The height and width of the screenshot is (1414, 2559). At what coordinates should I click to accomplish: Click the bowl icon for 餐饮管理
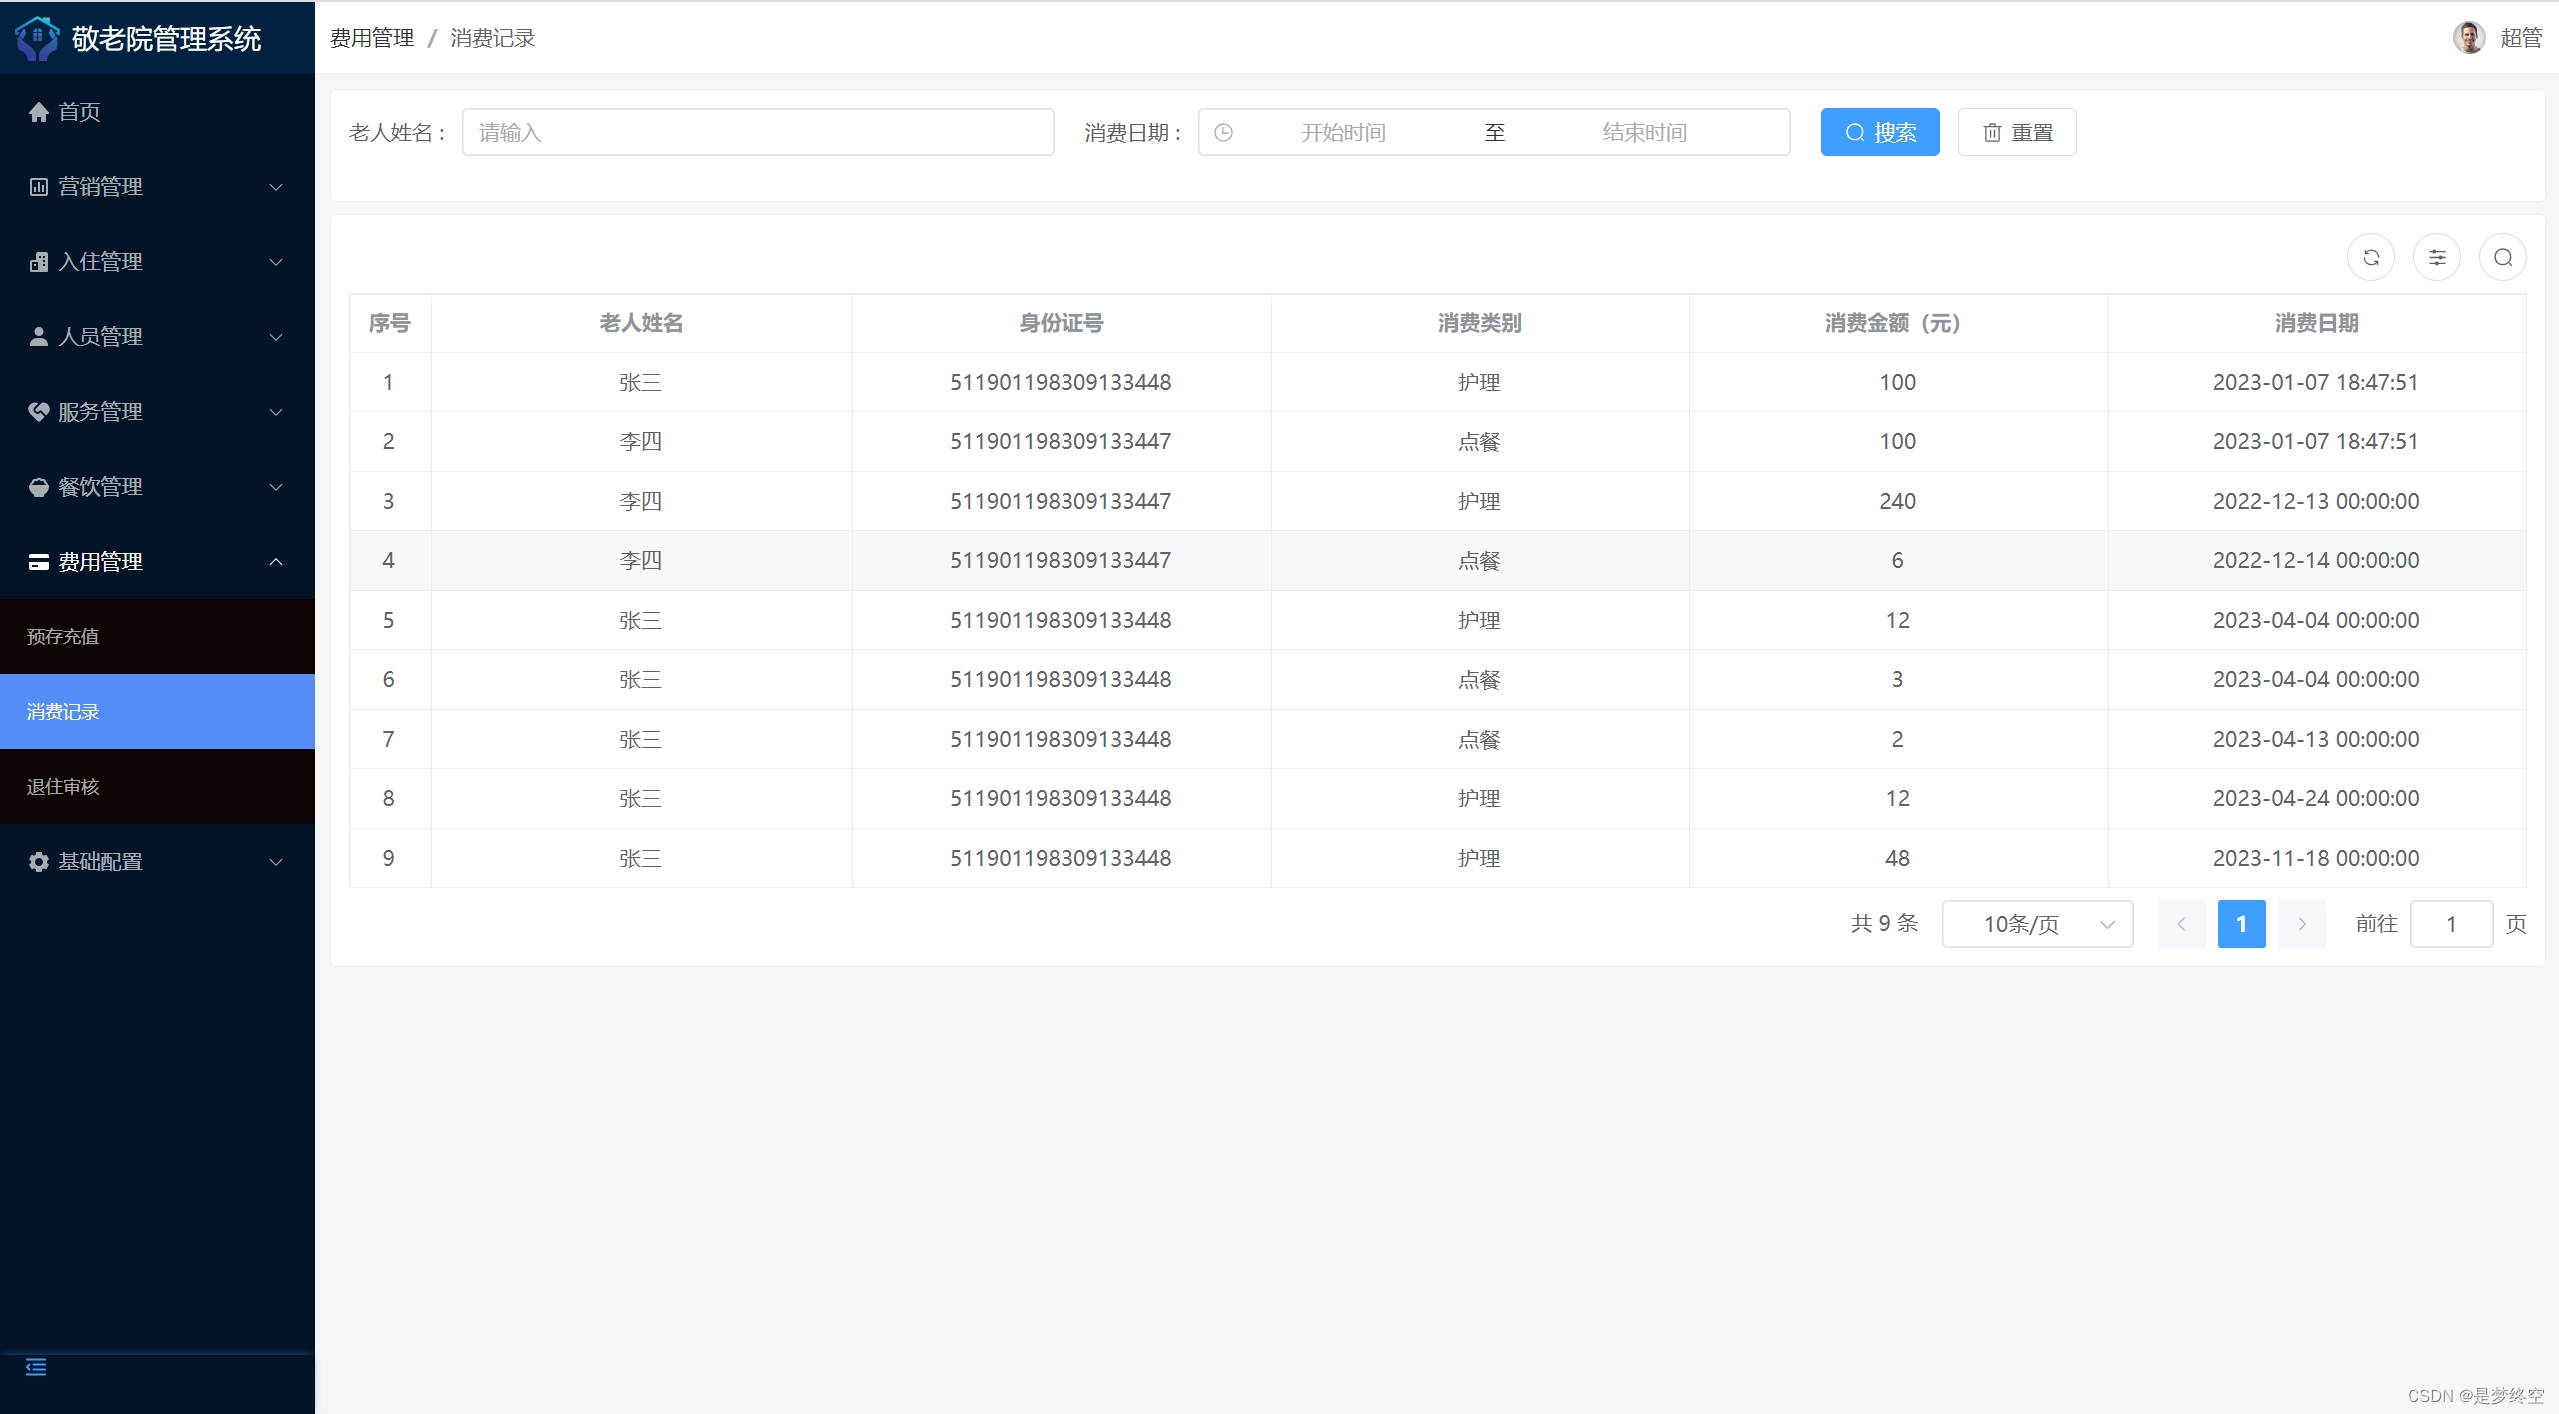pyautogui.click(x=39, y=487)
